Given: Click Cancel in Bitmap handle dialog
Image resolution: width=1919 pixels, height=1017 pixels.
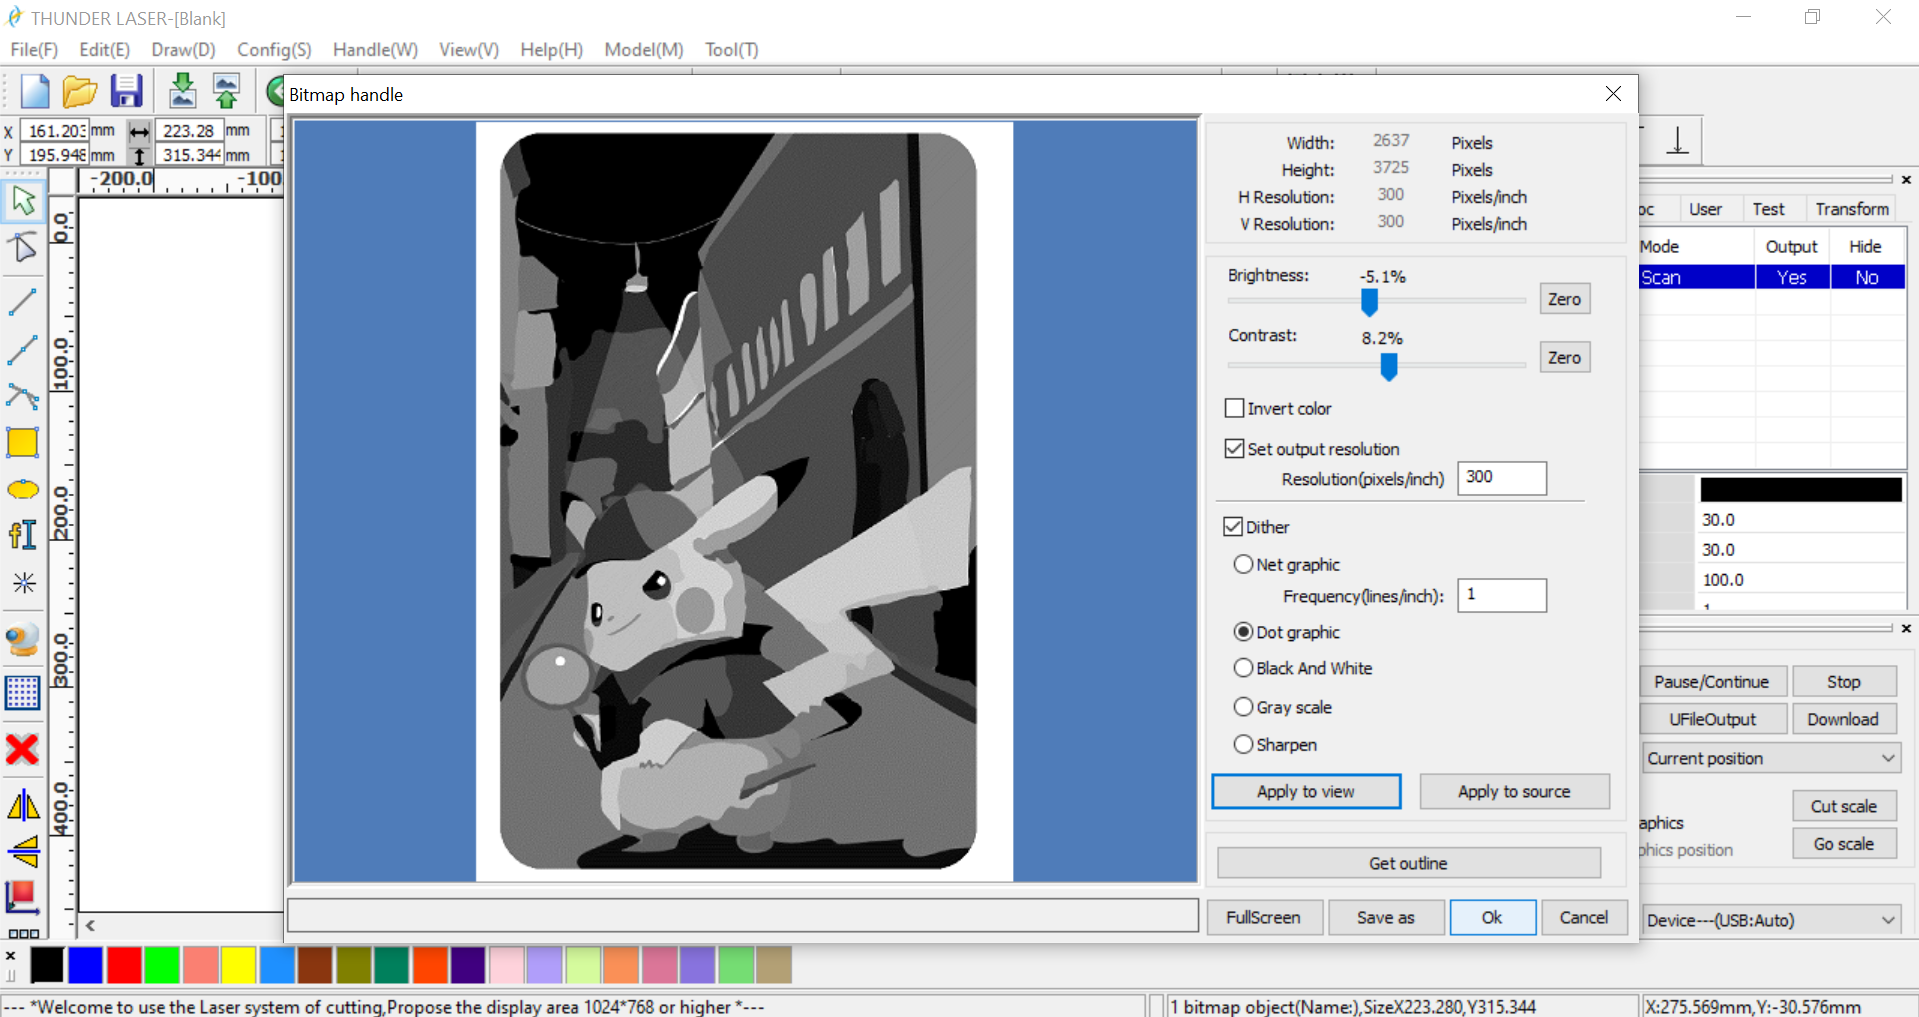Looking at the screenshot, I should [x=1584, y=917].
